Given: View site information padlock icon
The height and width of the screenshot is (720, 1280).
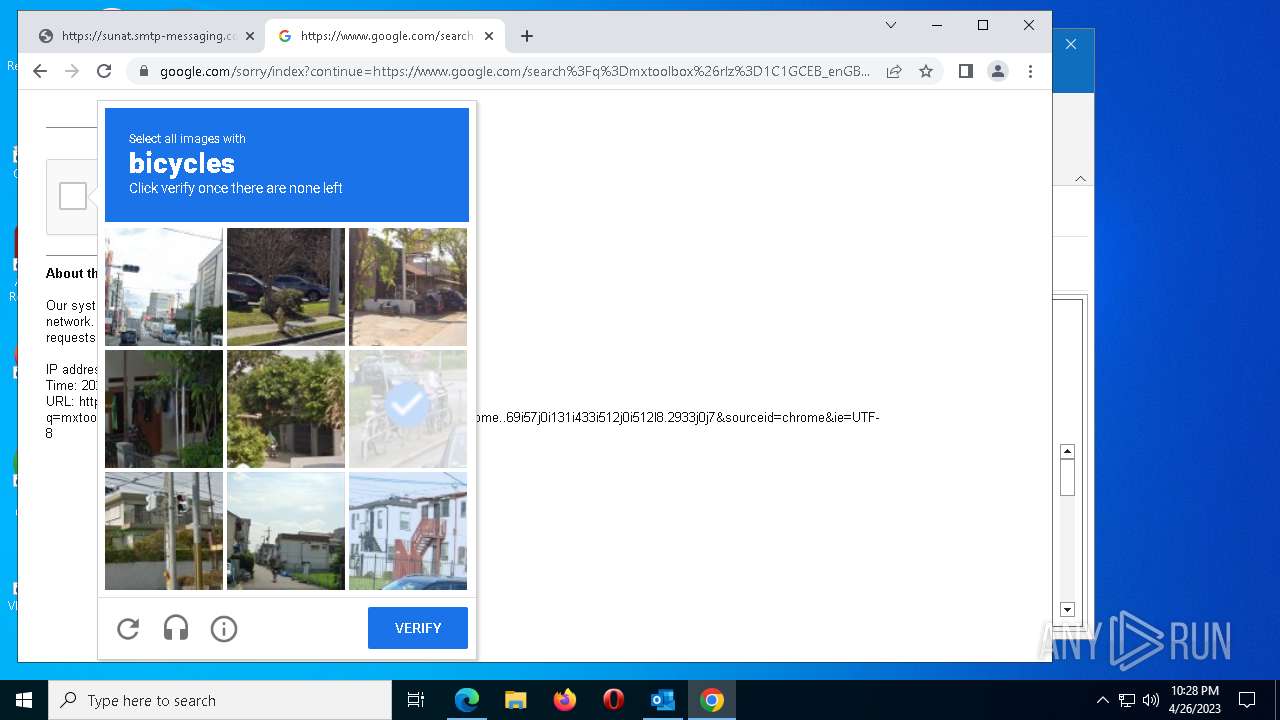Looking at the screenshot, I should pos(143,71).
